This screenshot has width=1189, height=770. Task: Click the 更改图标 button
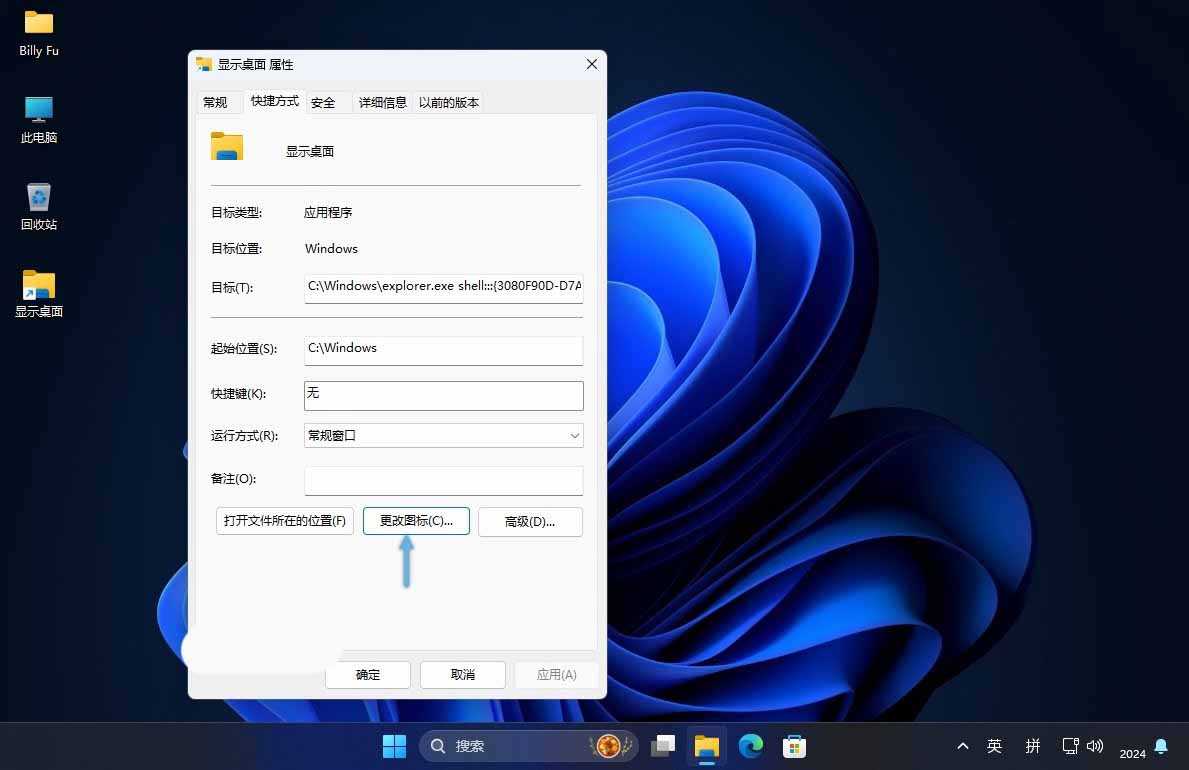click(x=415, y=521)
